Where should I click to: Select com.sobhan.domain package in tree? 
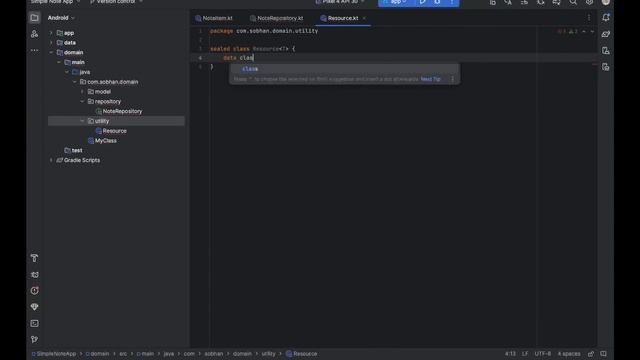pos(109,82)
